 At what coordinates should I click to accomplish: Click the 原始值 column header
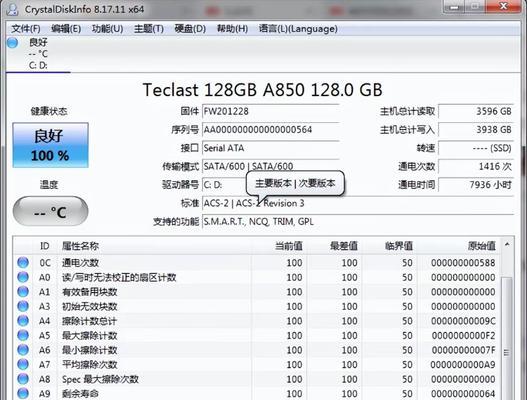click(459, 246)
